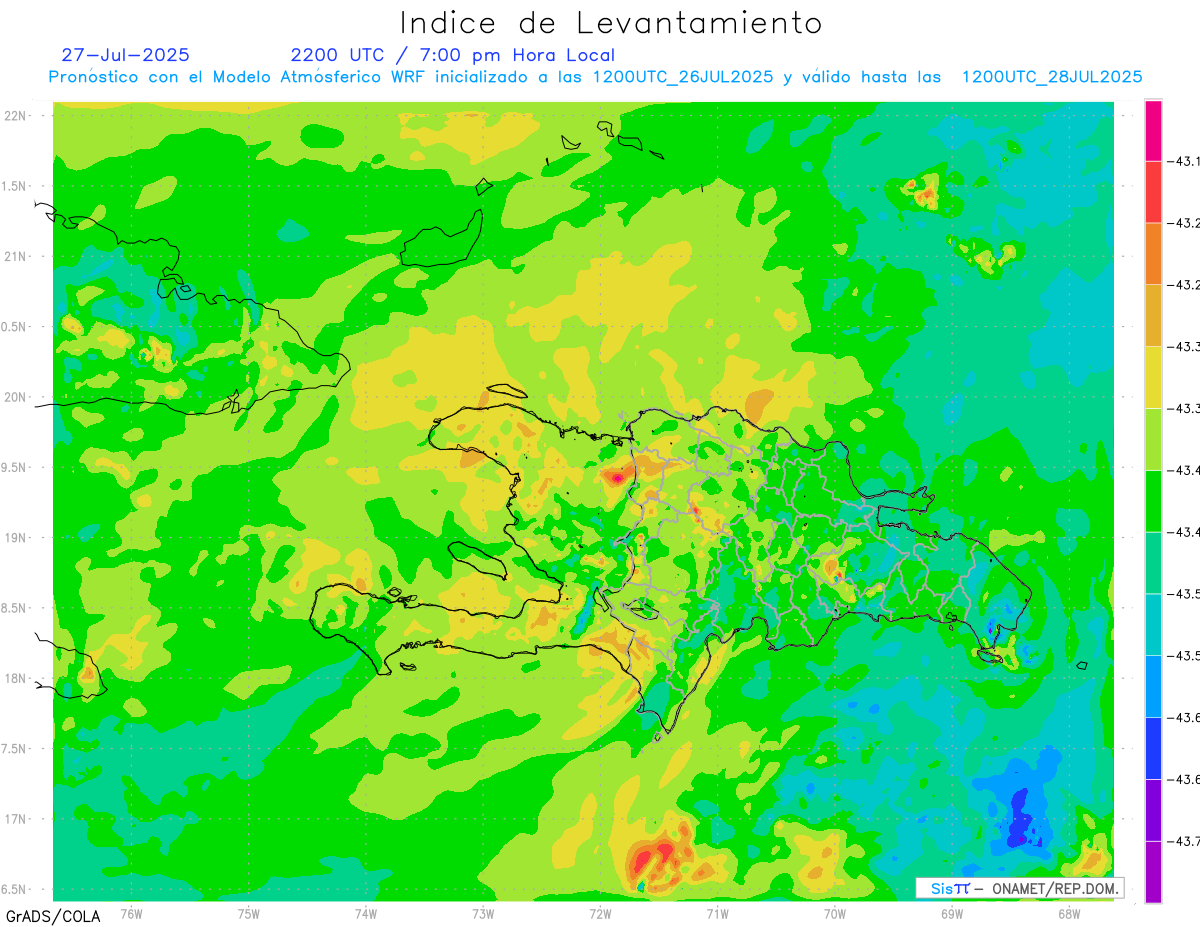Viewport: 1200px width, 927px height.
Task: Select the bottom violet swatch in color bar
Action: pyautogui.click(x=1153, y=872)
